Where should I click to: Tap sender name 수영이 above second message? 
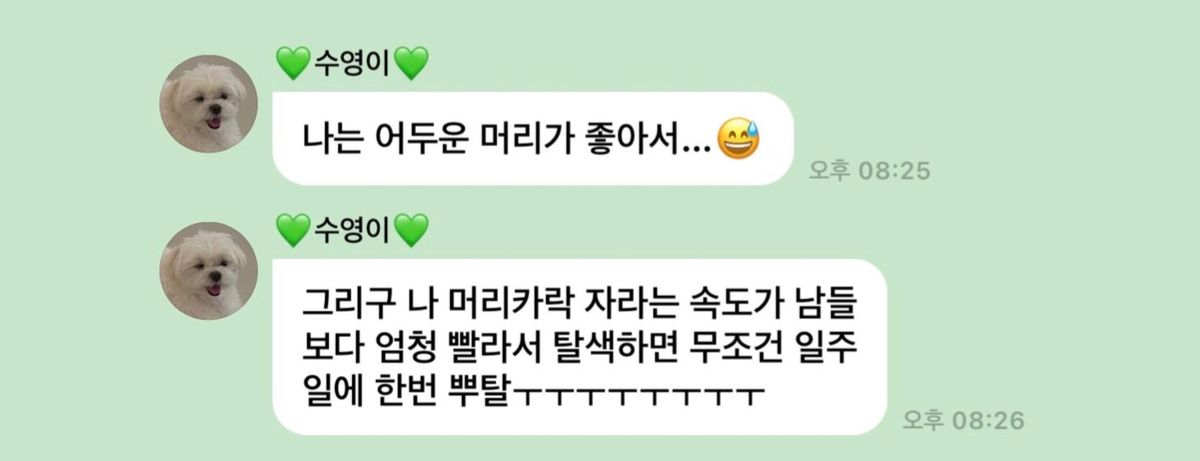[352, 232]
